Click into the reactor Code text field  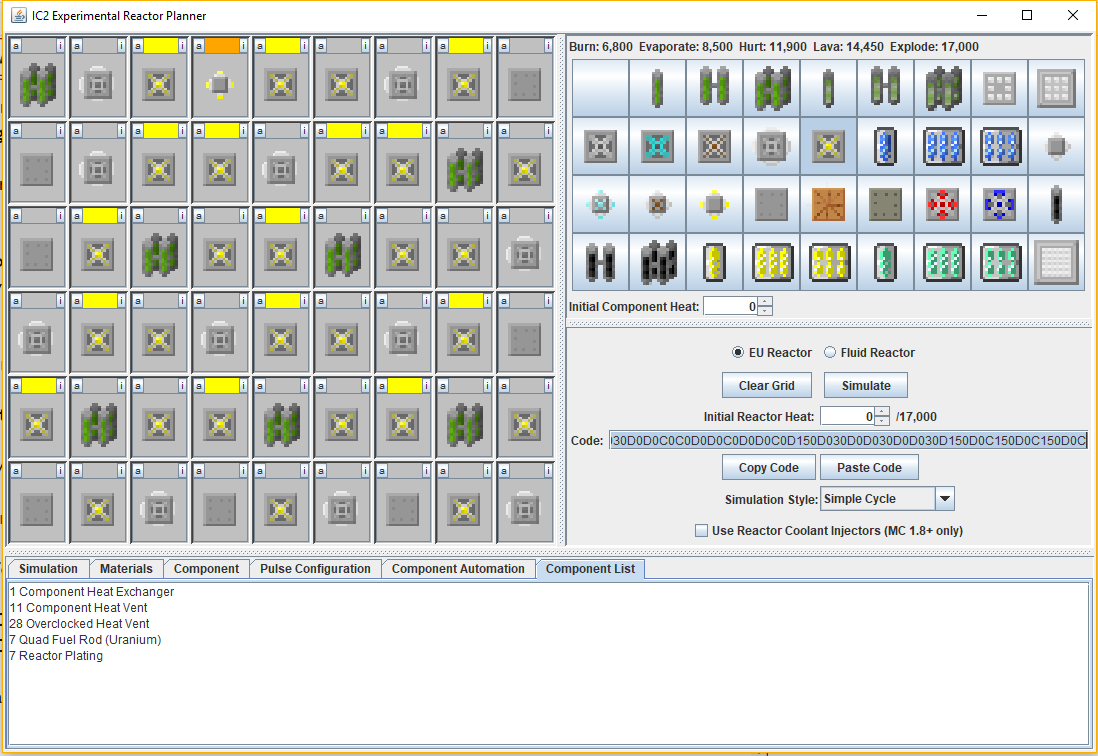[848, 440]
